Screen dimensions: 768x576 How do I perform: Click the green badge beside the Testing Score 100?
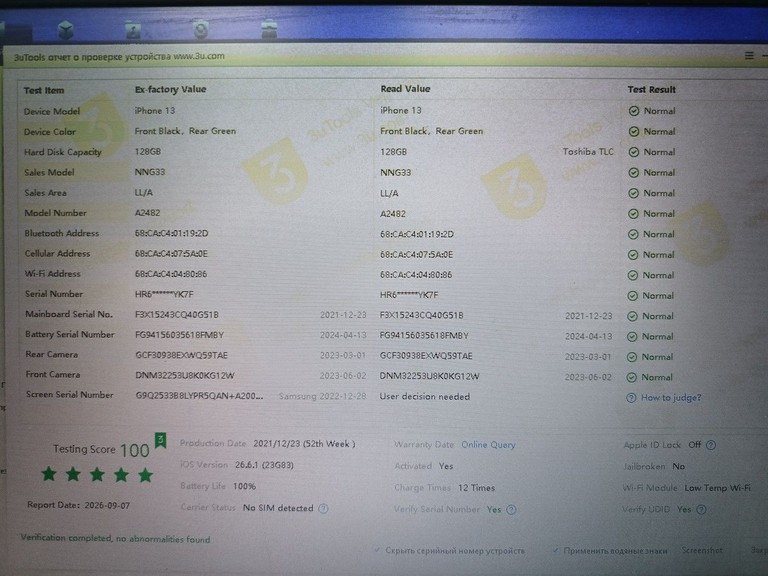click(x=161, y=440)
